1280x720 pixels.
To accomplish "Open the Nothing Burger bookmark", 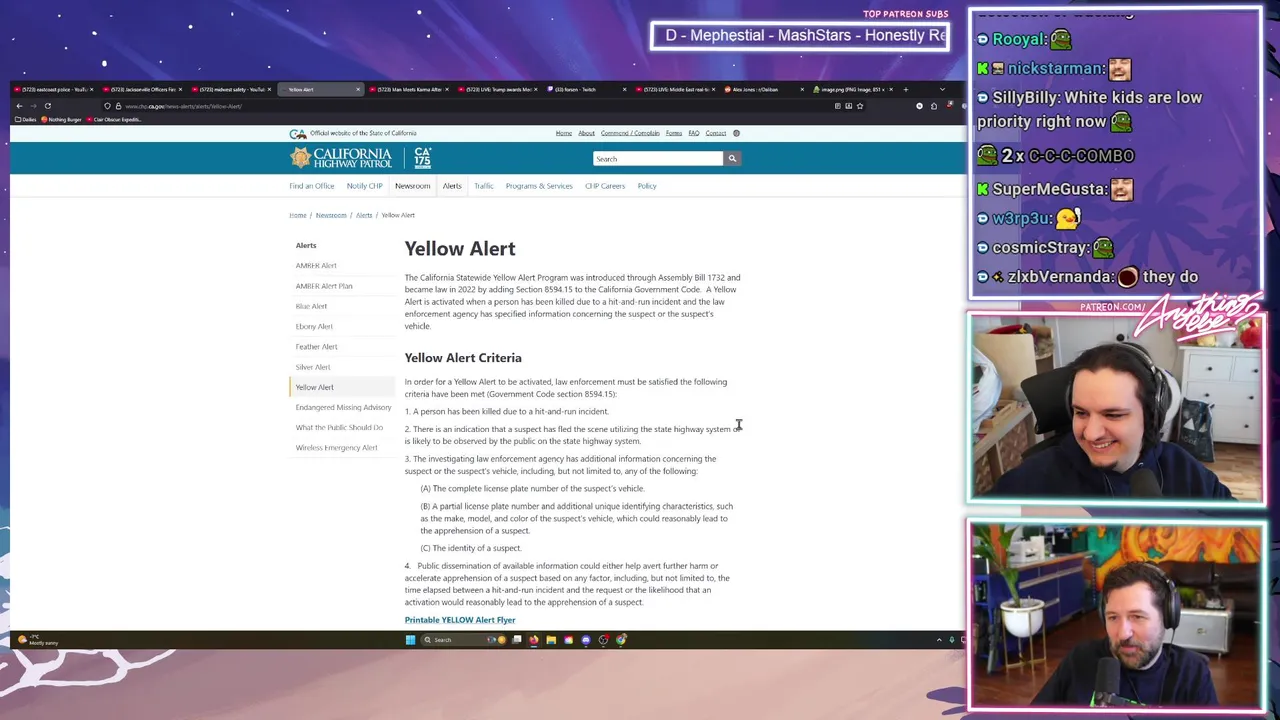I will 62,120.
